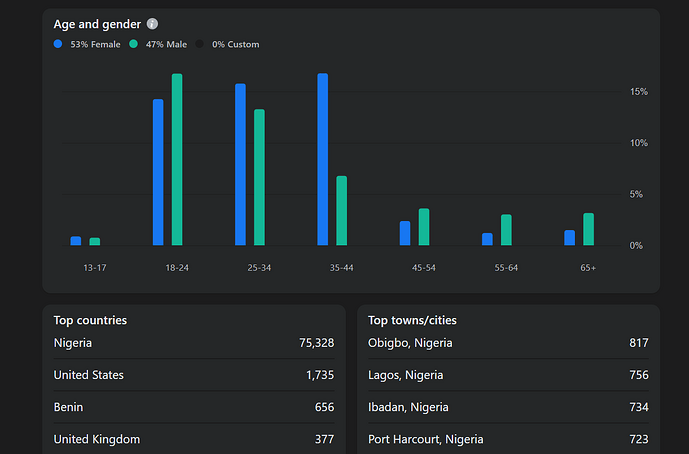Select the 53% Female legend label
Image resolution: width=689 pixels, height=454 pixels.
click(95, 44)
